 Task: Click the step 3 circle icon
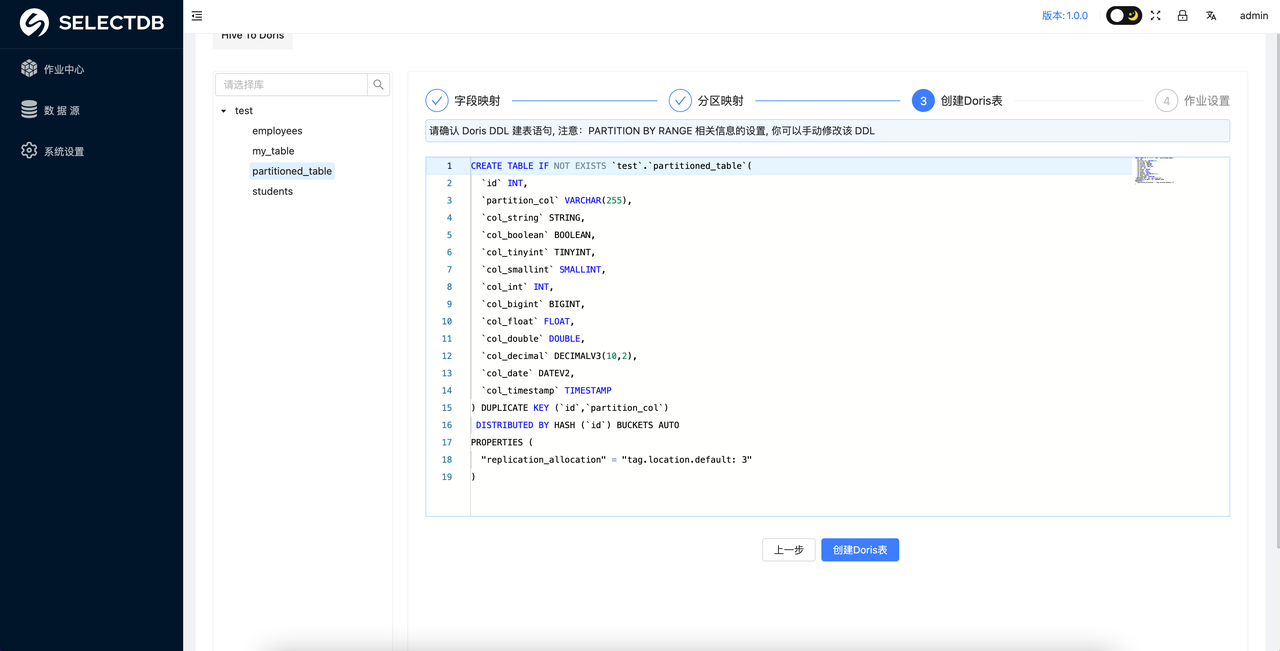[x=923, y=100]
